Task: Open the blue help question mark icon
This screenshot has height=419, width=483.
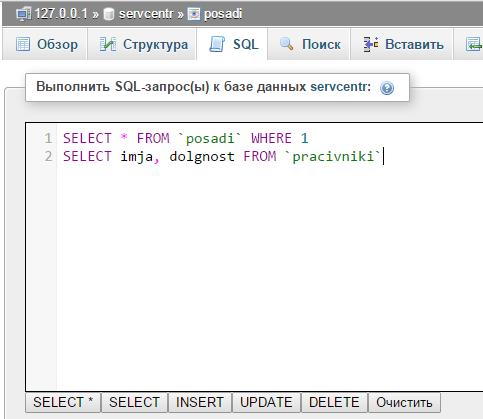Action: click(387, 88)
